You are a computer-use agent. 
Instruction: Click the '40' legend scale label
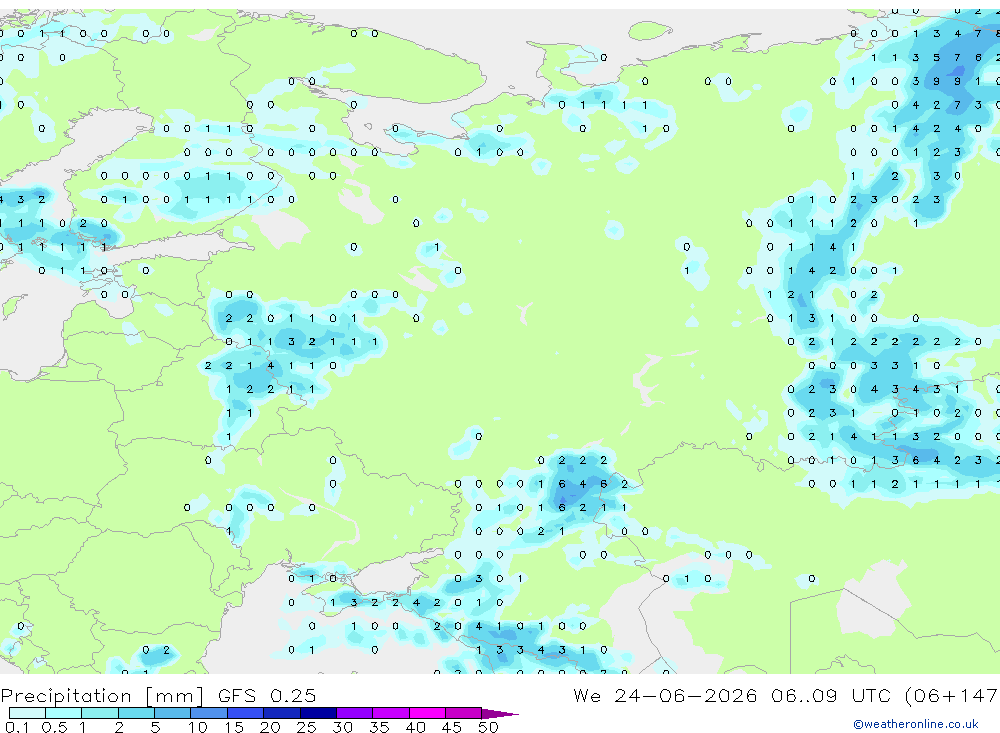[x=415, y=727]
